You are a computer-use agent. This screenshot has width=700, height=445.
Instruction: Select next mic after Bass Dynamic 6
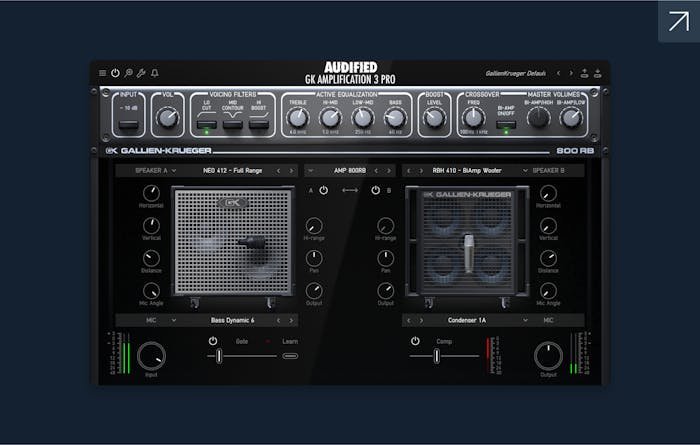coord(291,320)
